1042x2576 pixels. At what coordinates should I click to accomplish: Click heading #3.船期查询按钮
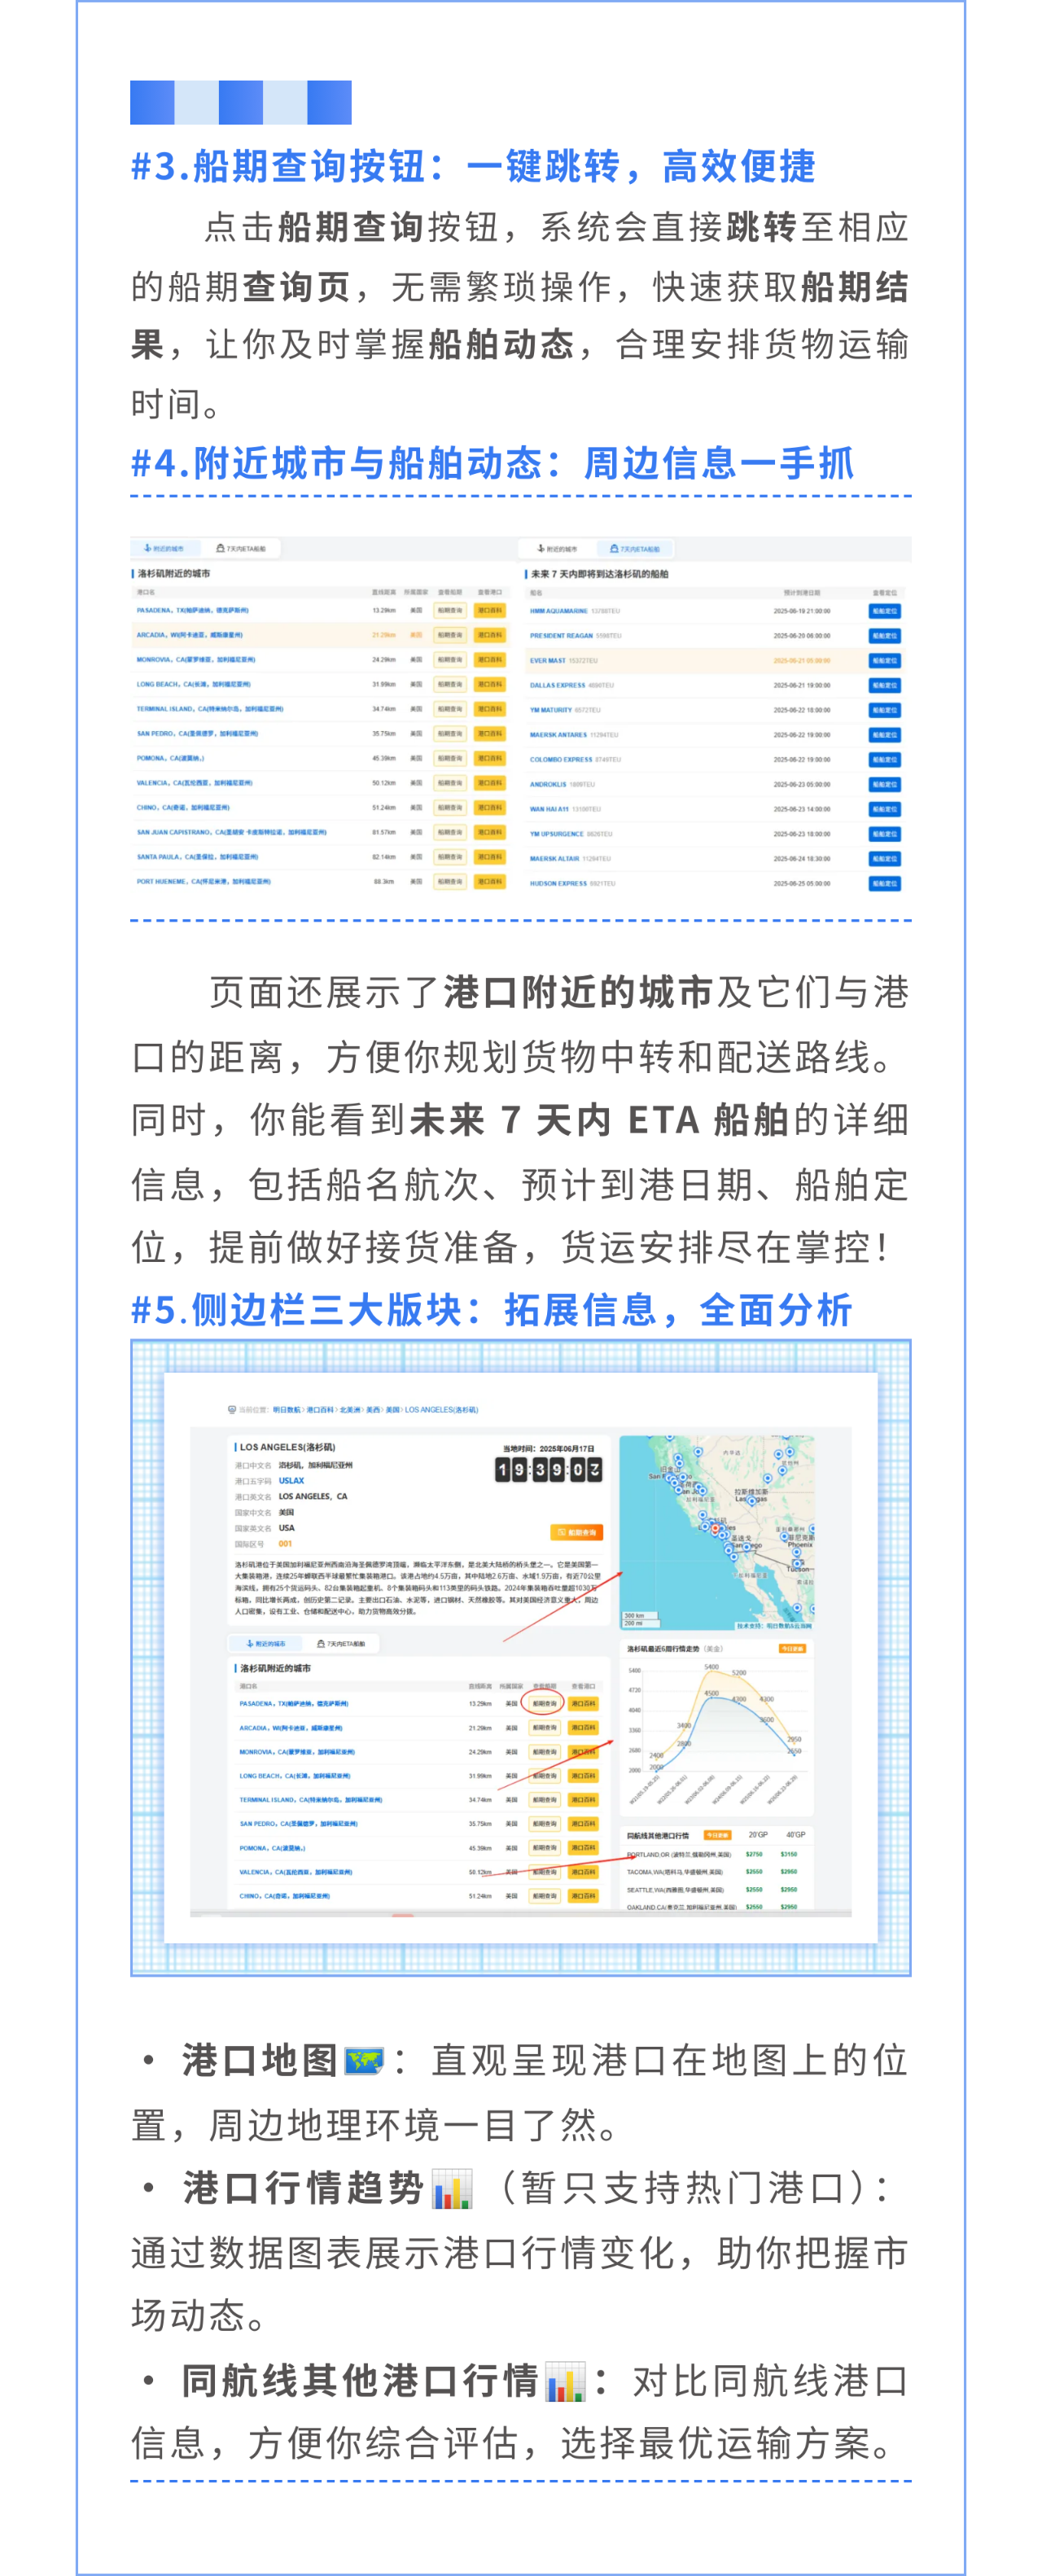[x=473, y=166]
